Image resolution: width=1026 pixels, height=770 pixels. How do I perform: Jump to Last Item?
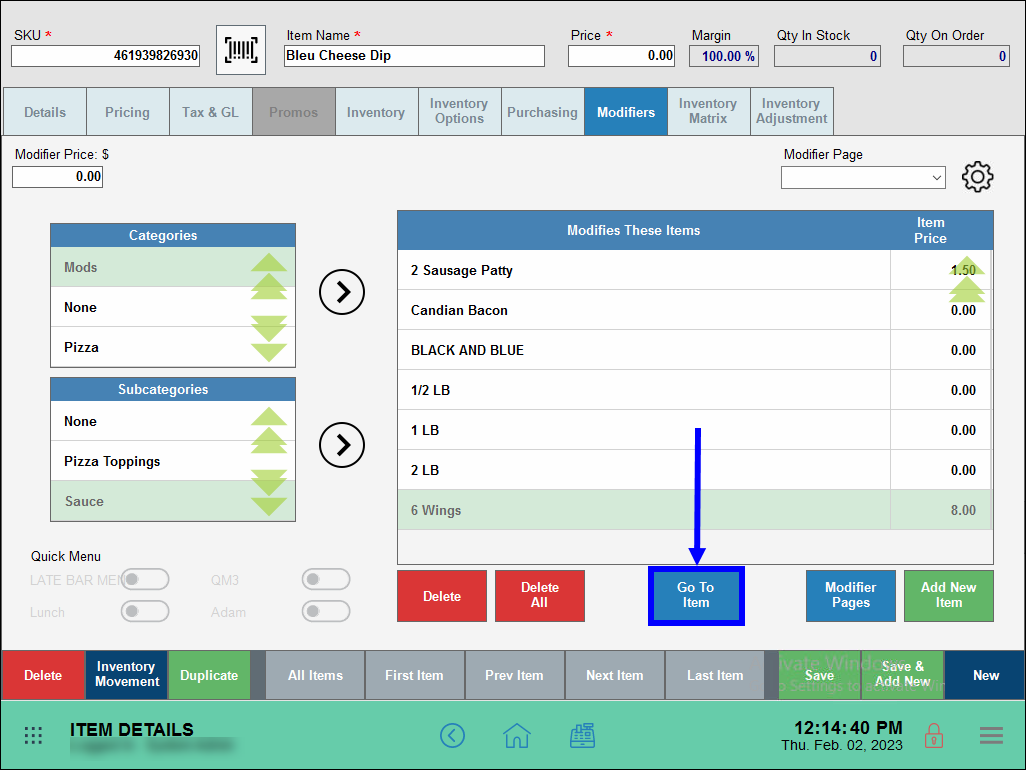[715, 675]
